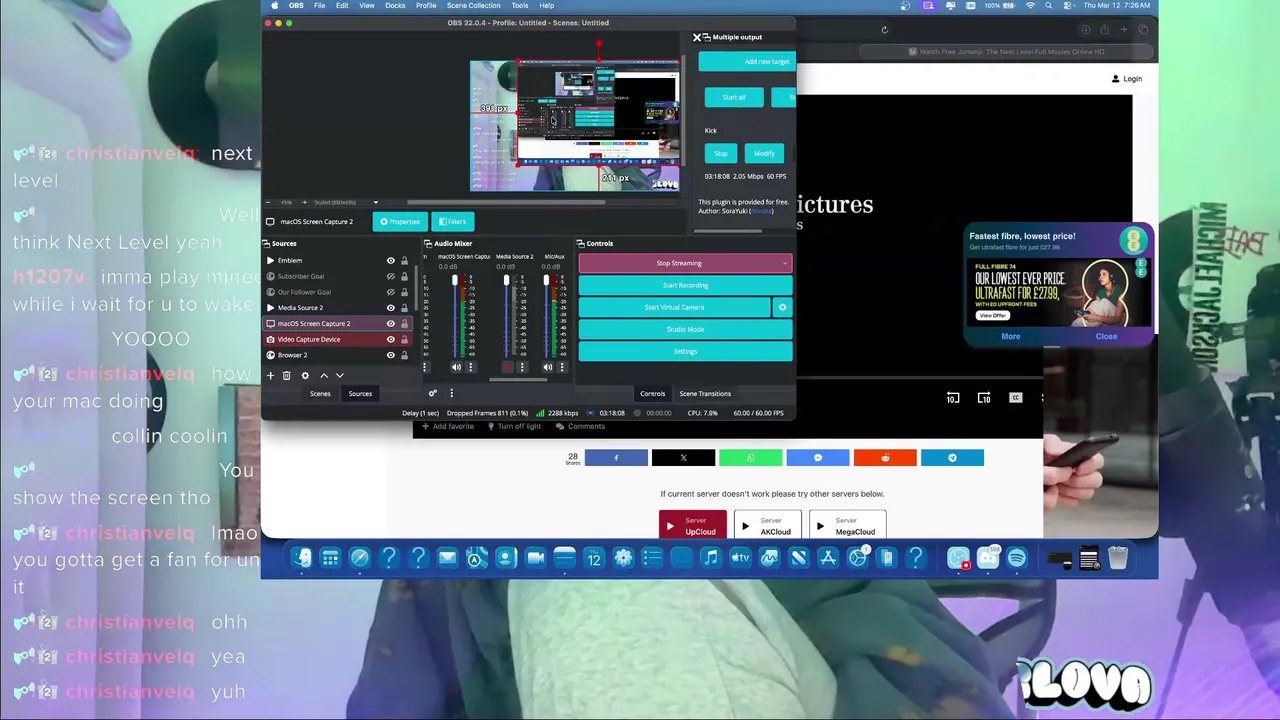Hide the Media Source 2 source
The height and width of the screenshot is (720, 1280).
coord(390,307)
